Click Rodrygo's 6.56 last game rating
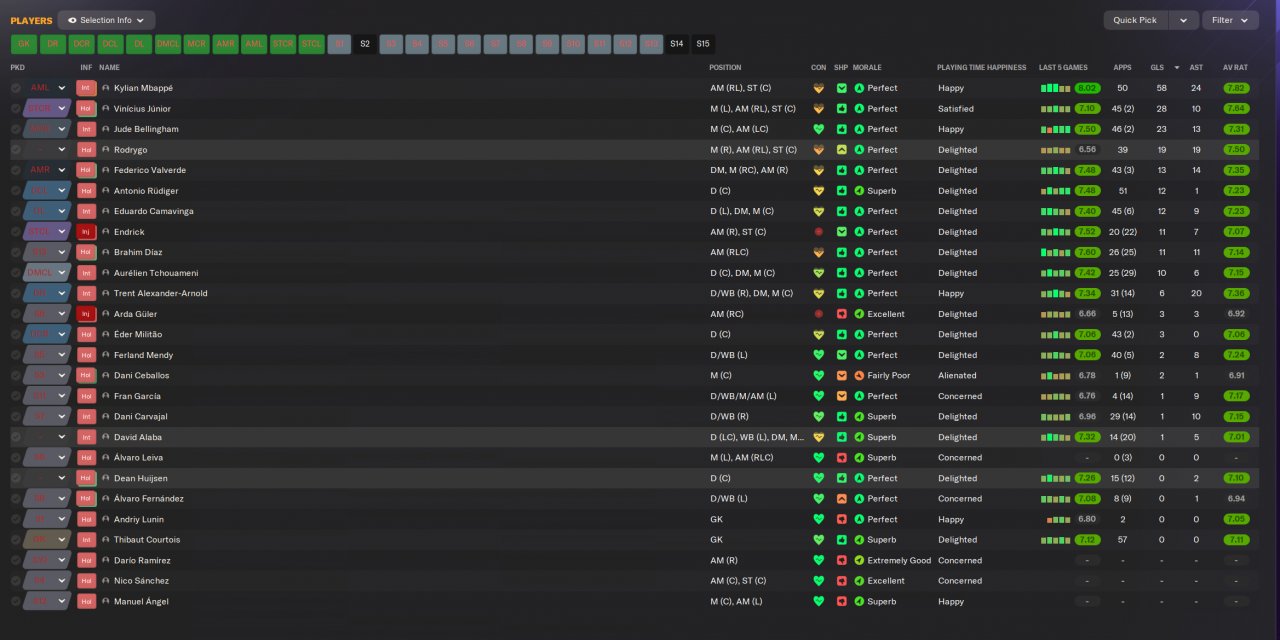The image size is (1280, 640). pos(1088,150)
